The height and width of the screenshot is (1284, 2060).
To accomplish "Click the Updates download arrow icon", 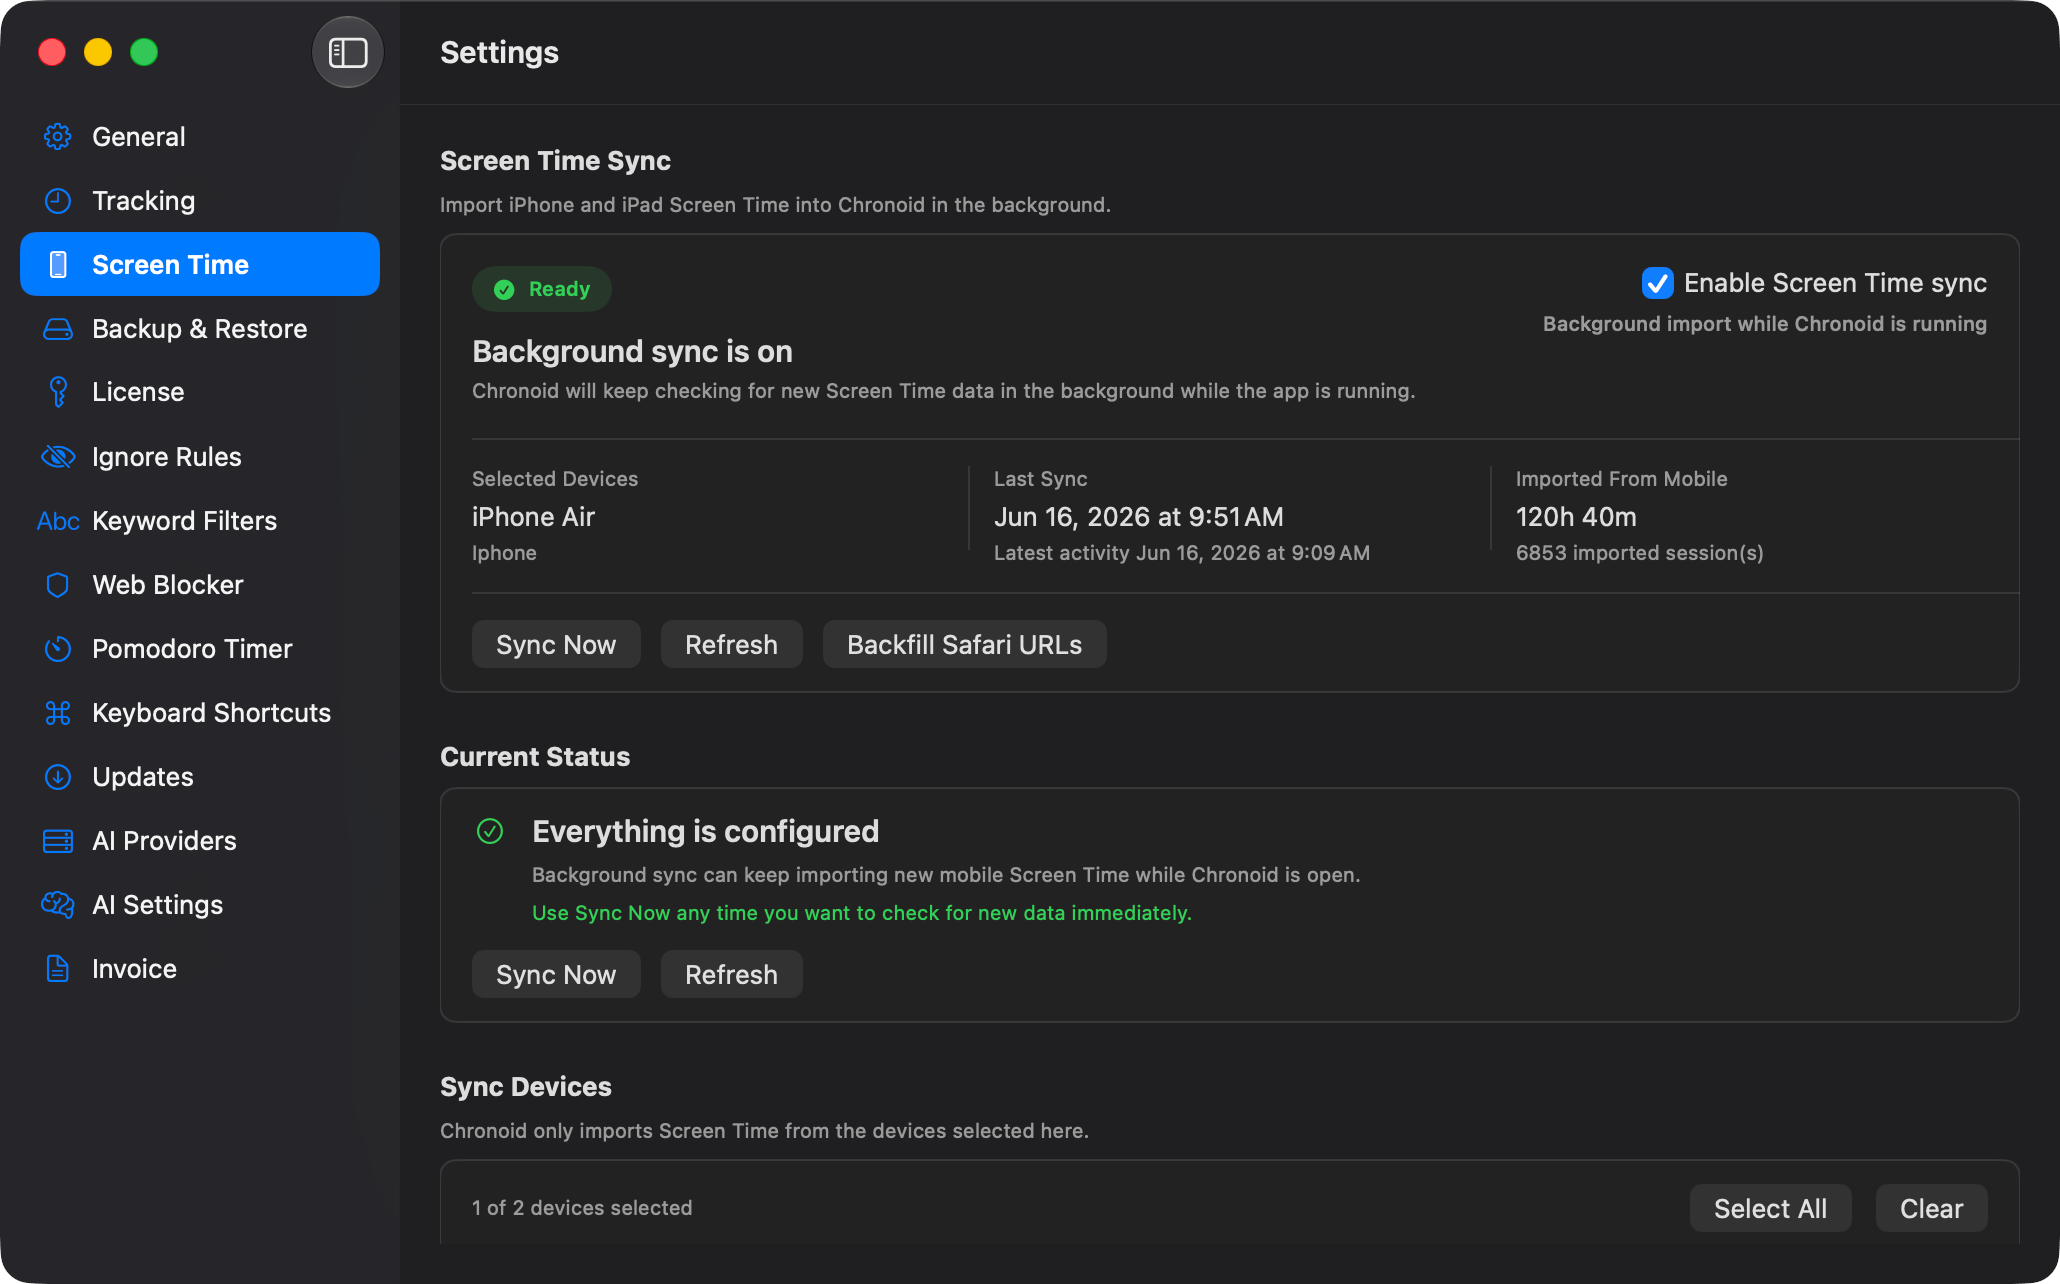I will [58, 777].
